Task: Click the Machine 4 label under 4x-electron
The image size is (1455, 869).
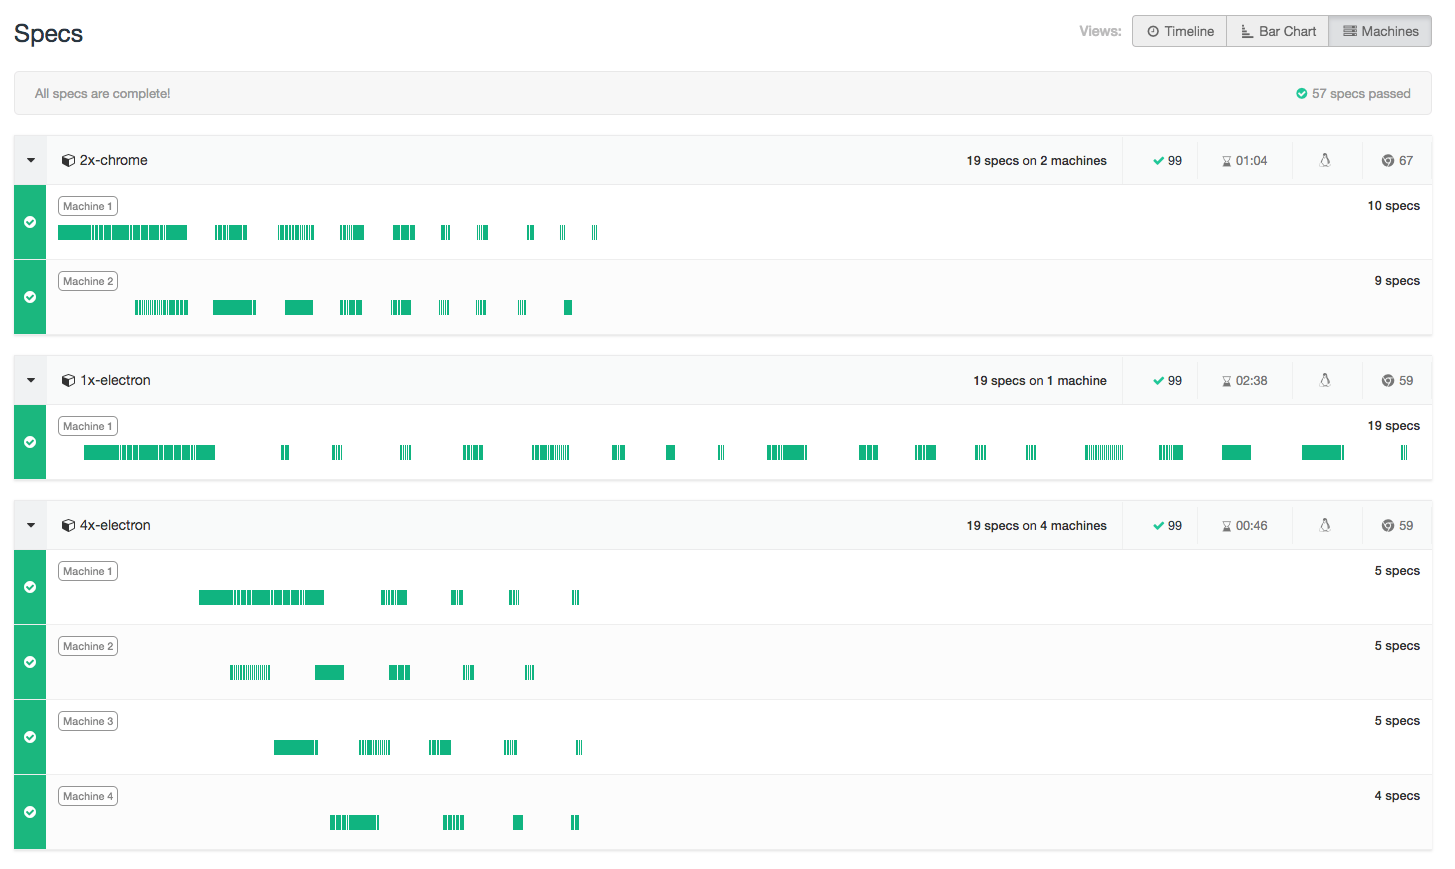Action: [88, 797]
